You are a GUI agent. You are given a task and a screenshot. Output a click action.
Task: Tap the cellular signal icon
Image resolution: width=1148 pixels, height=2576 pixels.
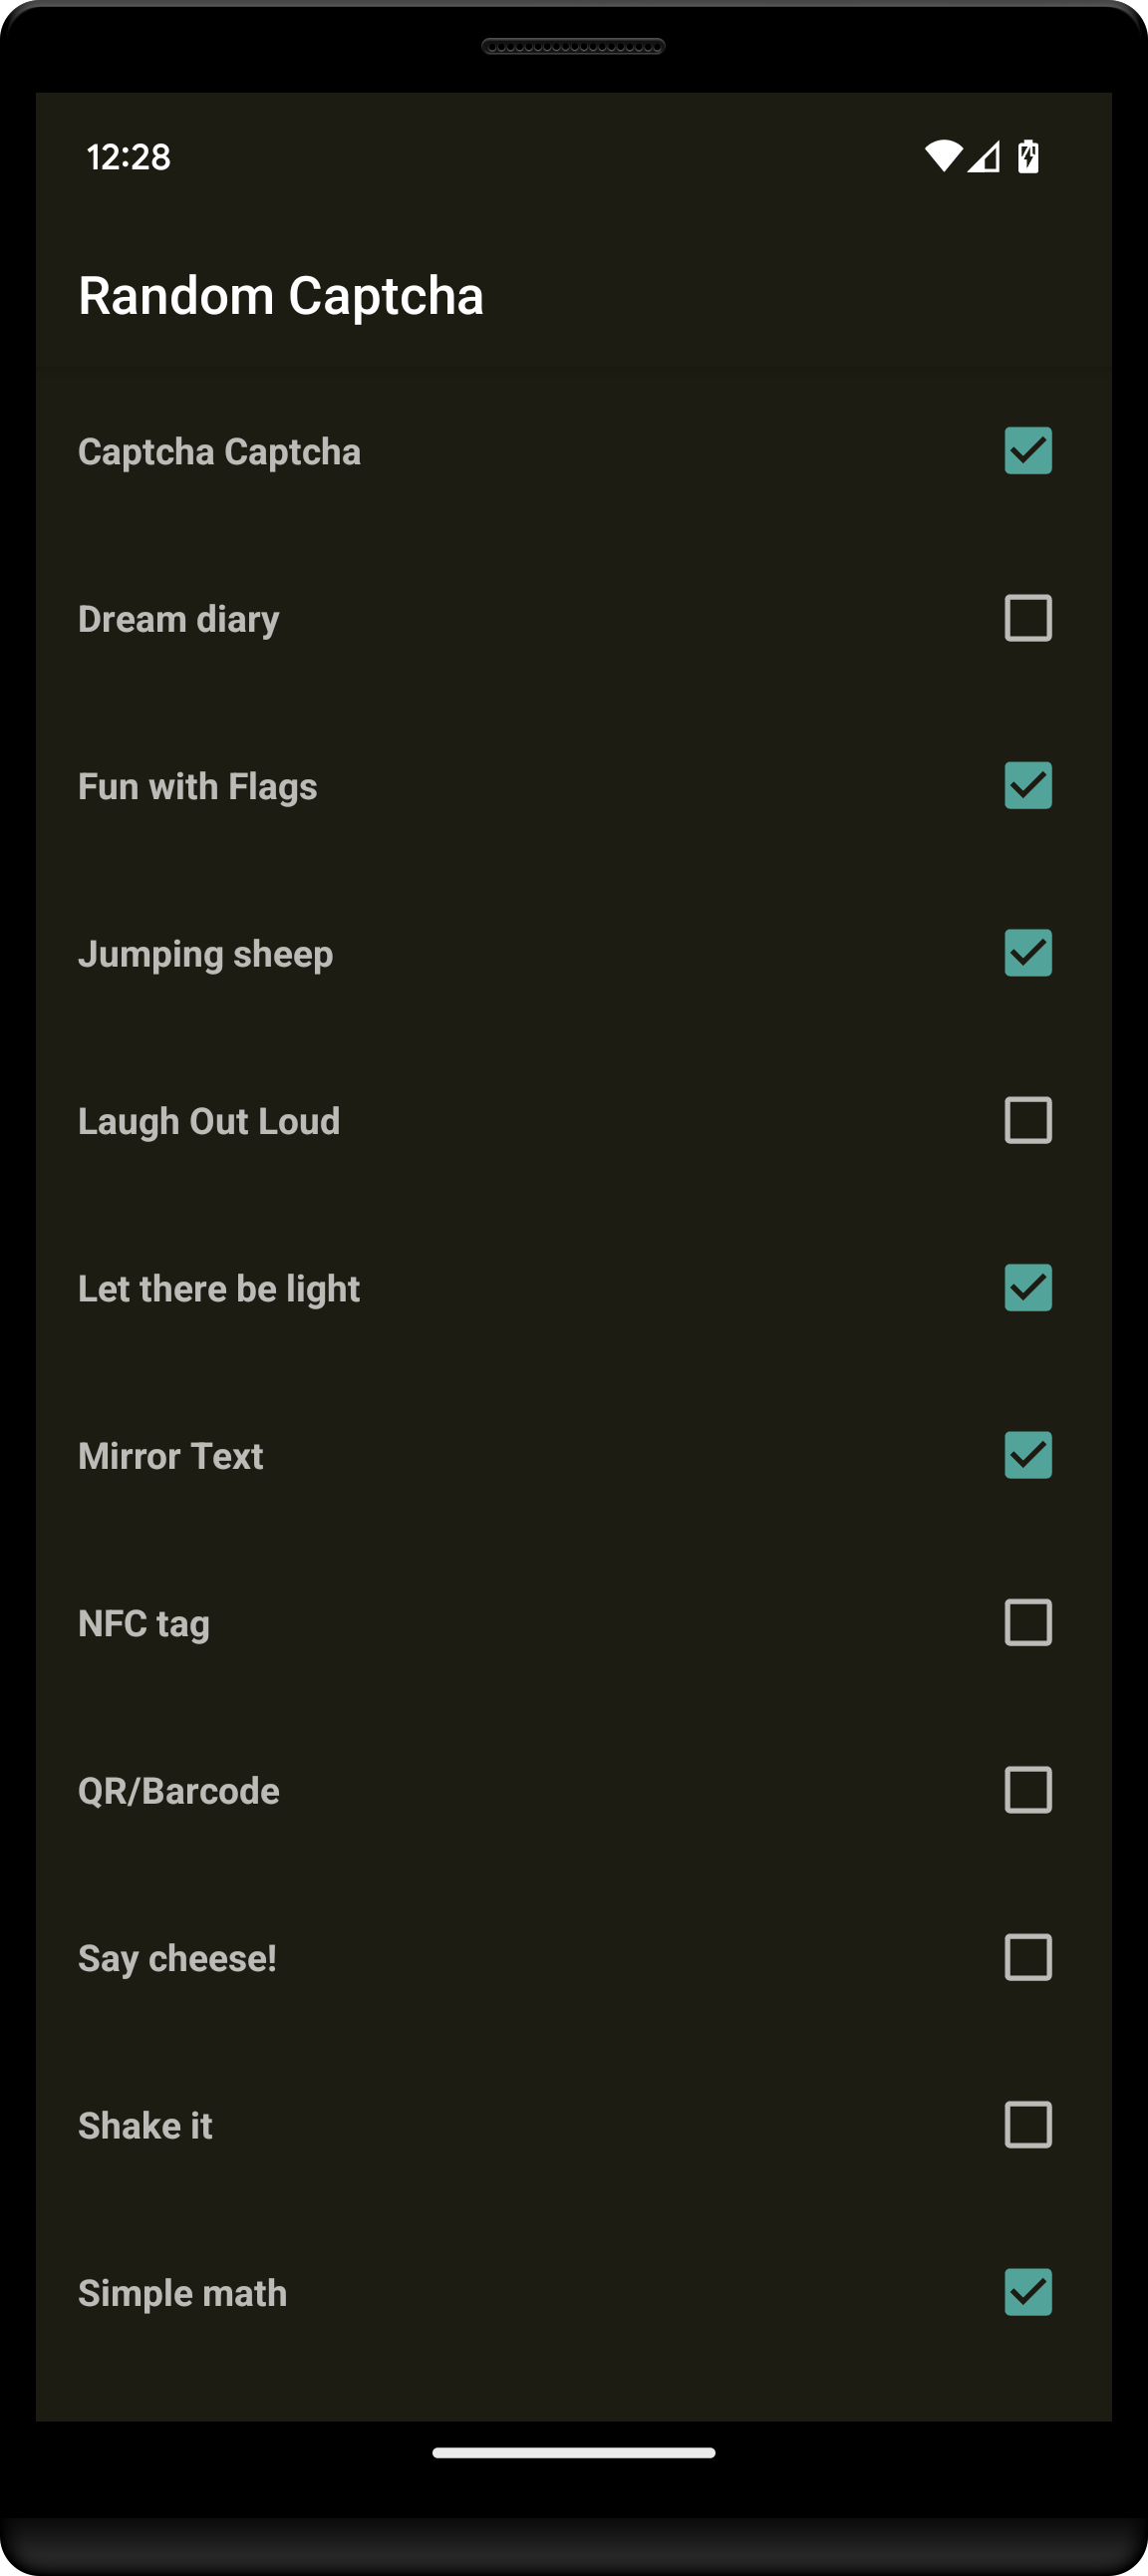click(x=984, y=156)
